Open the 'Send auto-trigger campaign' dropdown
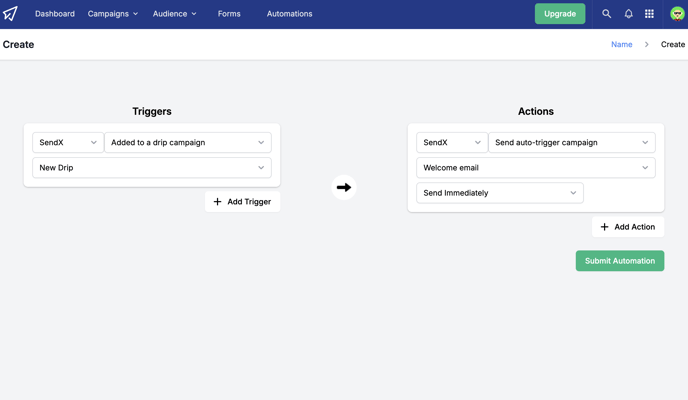Viewport: 688px width, 400px height. click(x=572, y=143)
